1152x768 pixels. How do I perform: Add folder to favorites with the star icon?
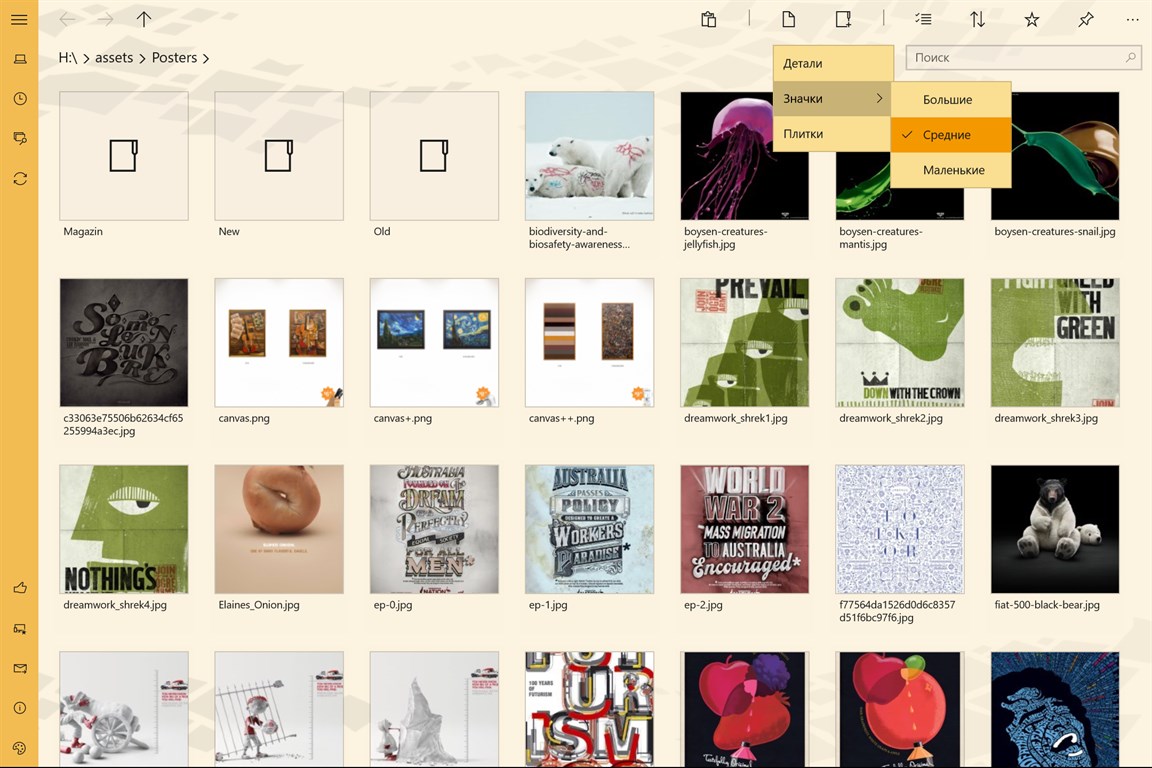pos(1031,20)
